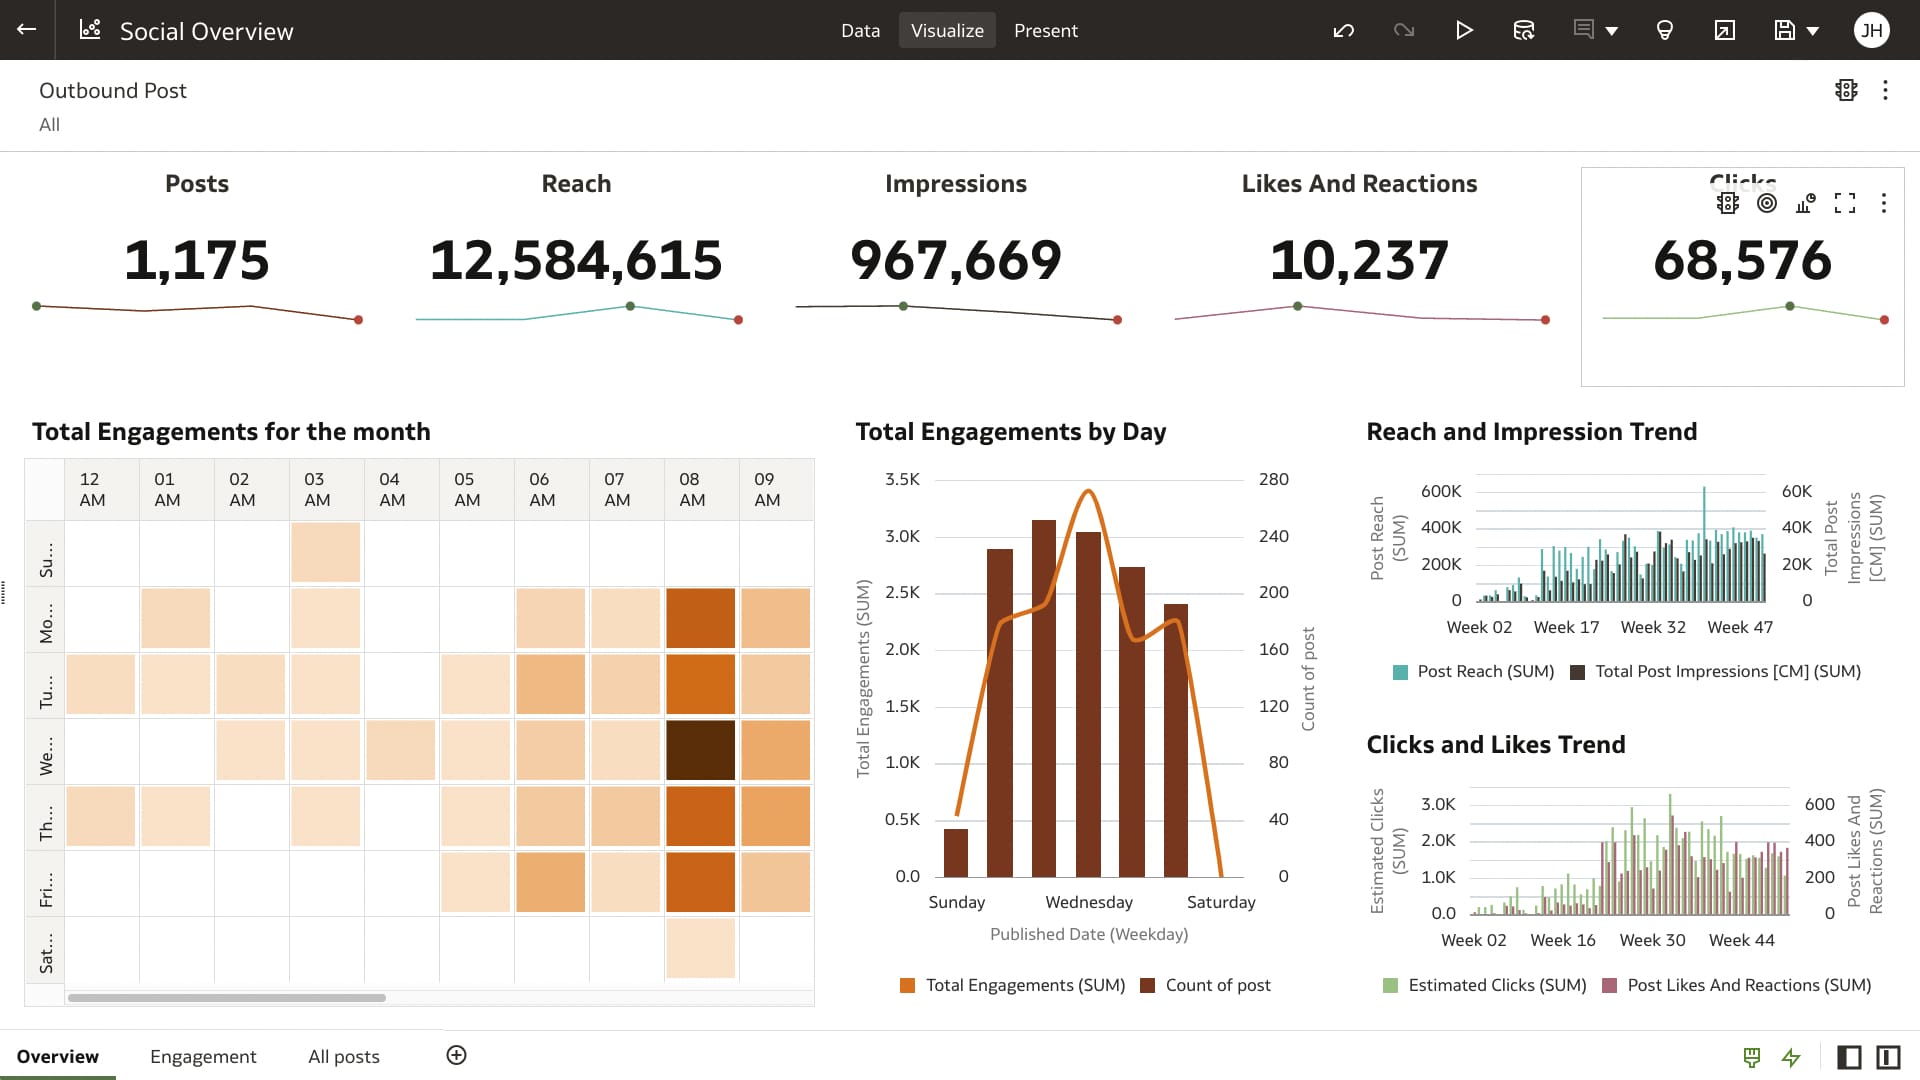This screenshot has width=1920, height=1080.
Task: Click the Undo icon in the top toolbar
Action: click(x=1343, y=30)
